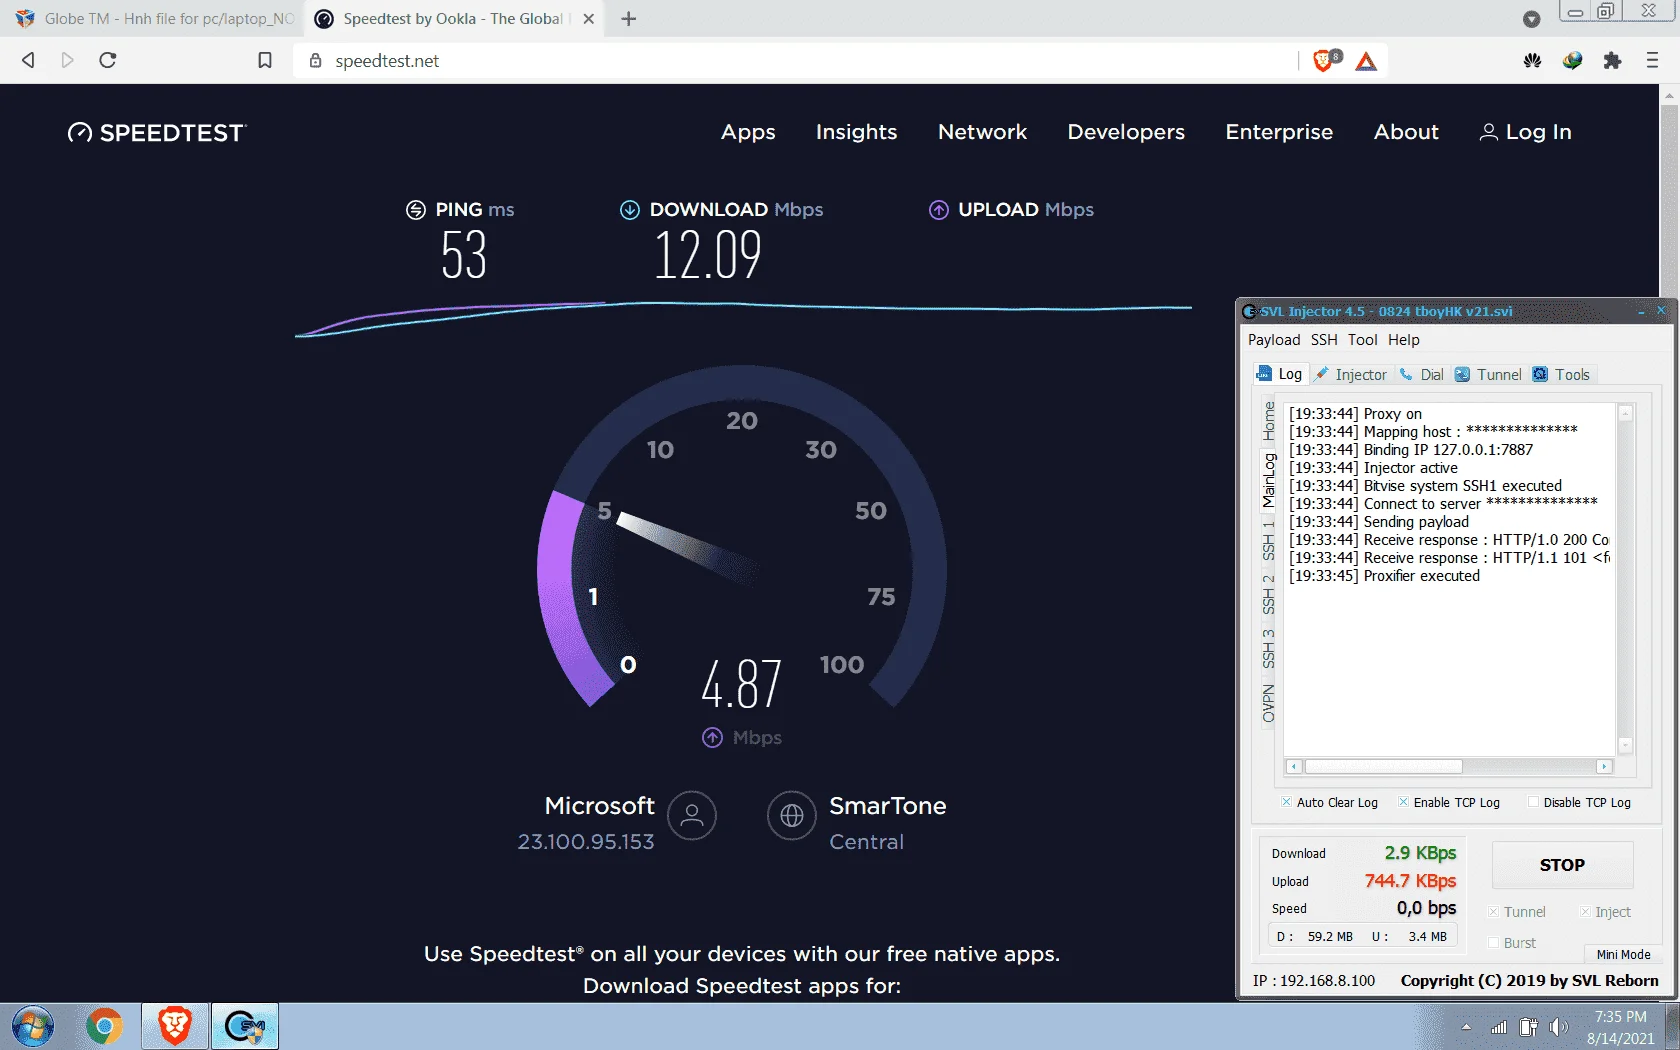
Task: Open the Windows Start menu
Action: (x=33, y=1026)
